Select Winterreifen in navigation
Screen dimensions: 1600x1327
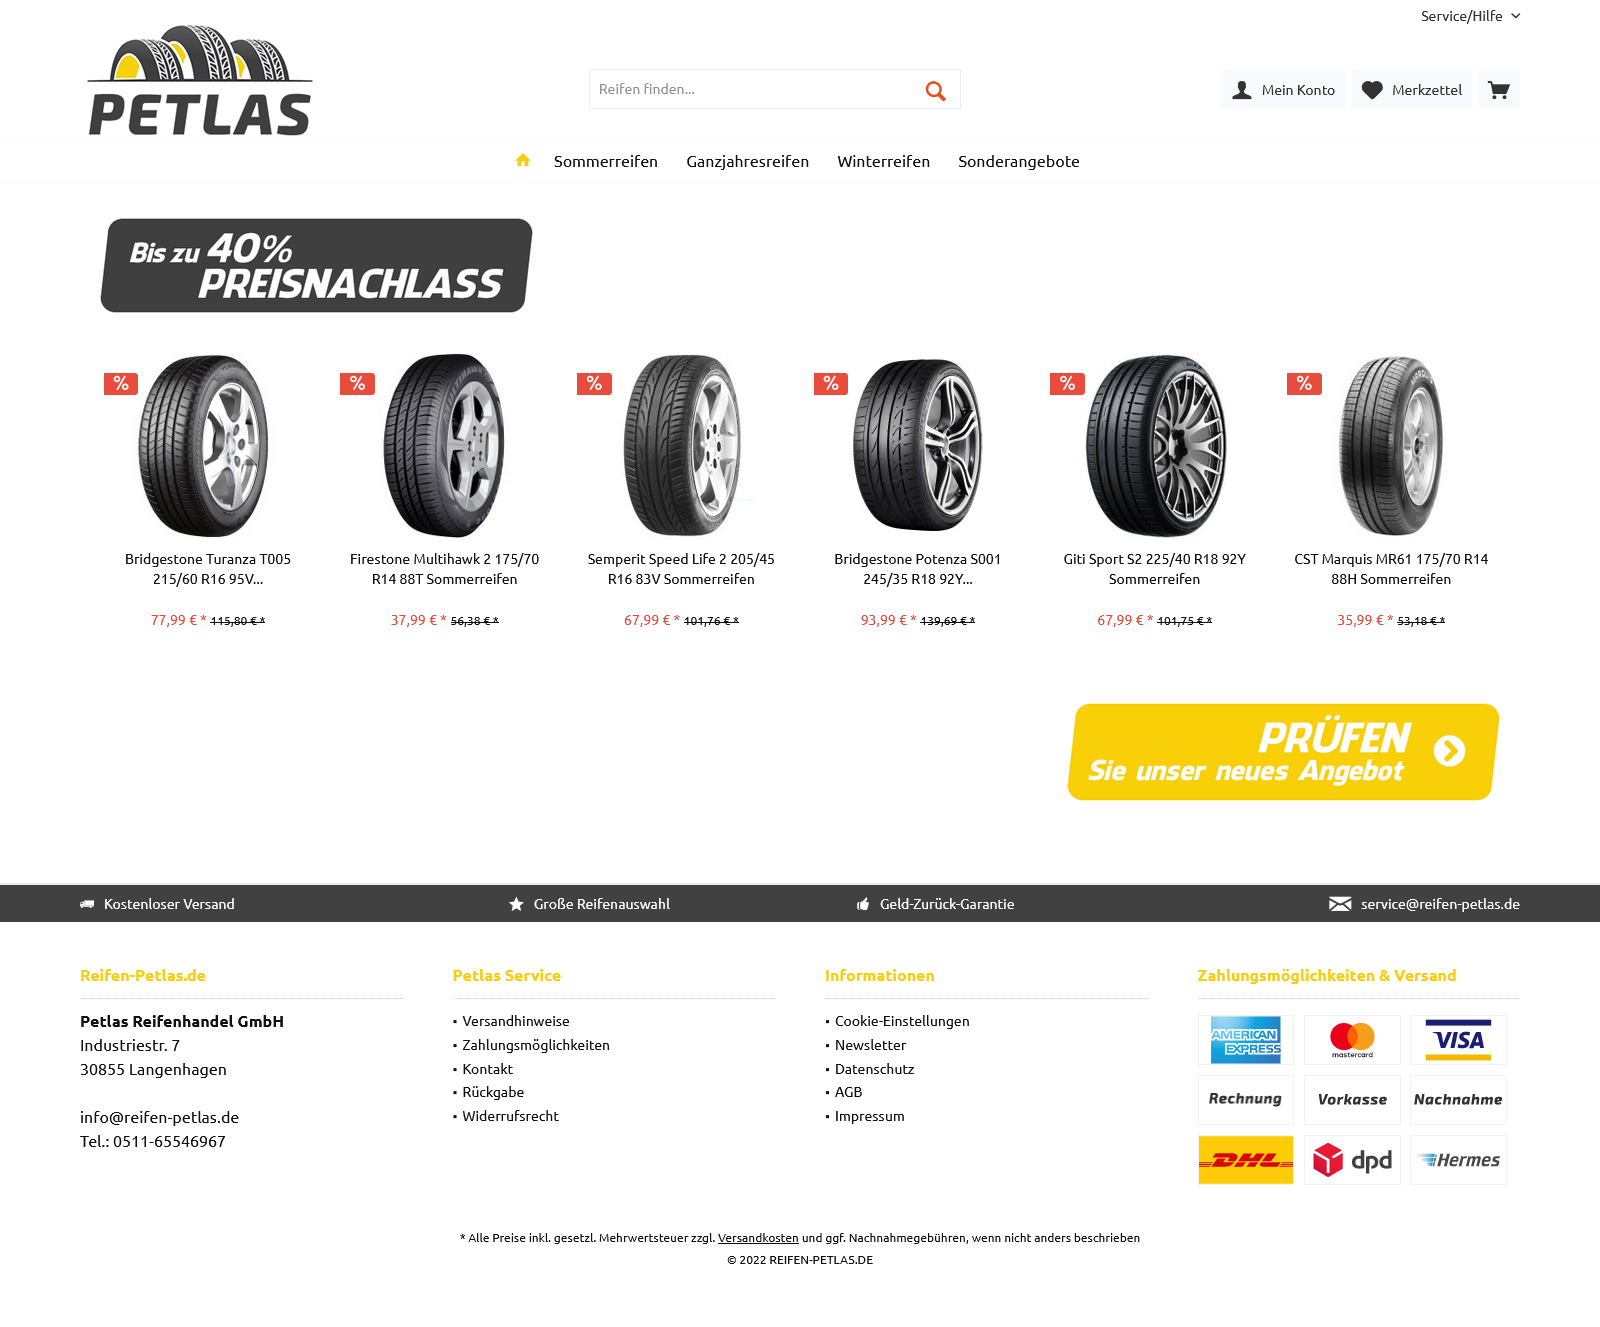884,161
